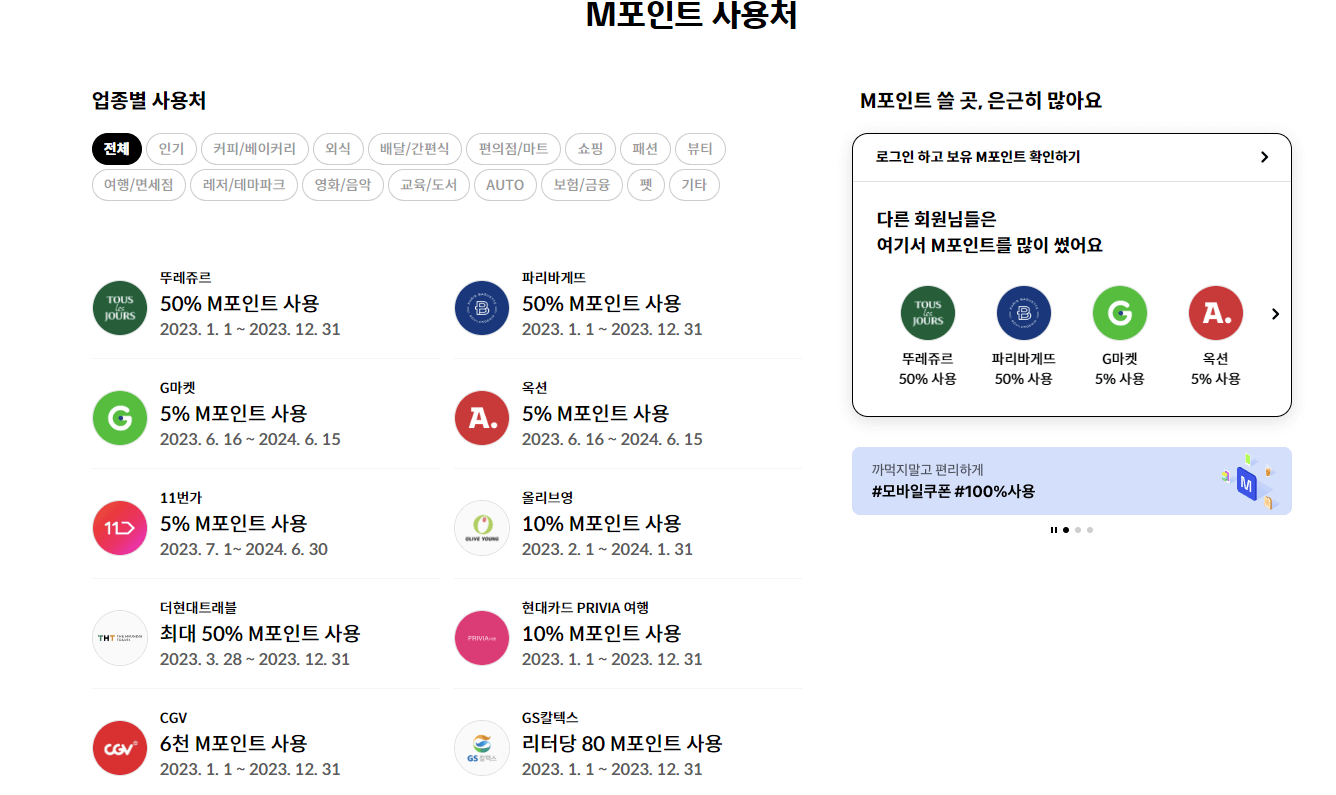Filter by 뷰티 category
Image resolution: width=1336 pixels, height=795 pixels.
[700, 149]
